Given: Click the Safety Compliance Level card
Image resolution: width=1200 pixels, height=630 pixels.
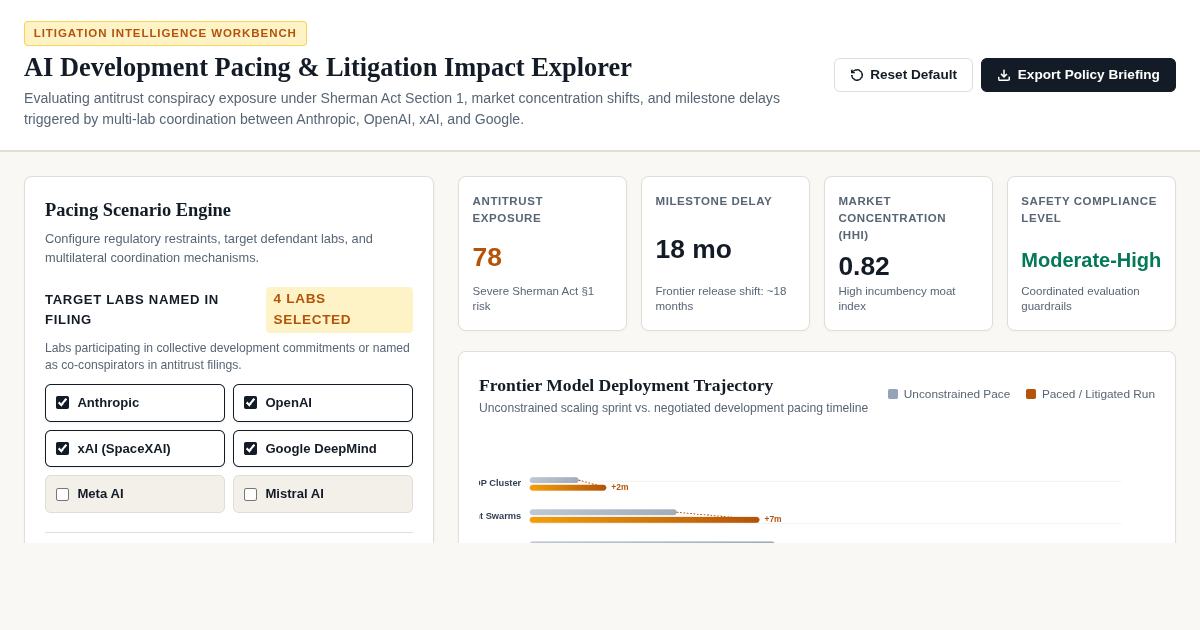Looking at the screenshot, I should (1091, 254).
